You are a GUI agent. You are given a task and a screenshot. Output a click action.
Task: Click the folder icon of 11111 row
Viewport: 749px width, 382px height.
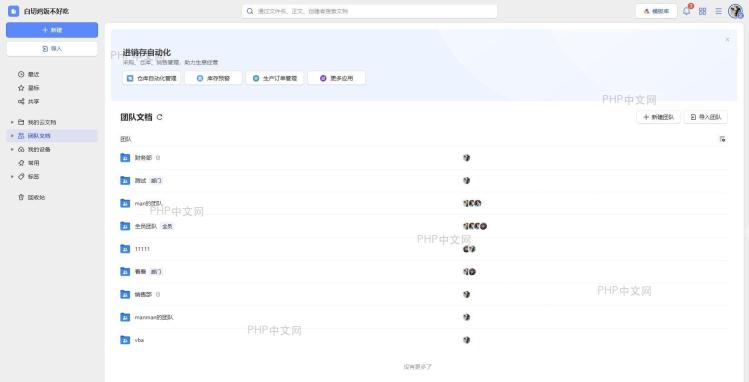pyautogui.click(x=125, y=249)
